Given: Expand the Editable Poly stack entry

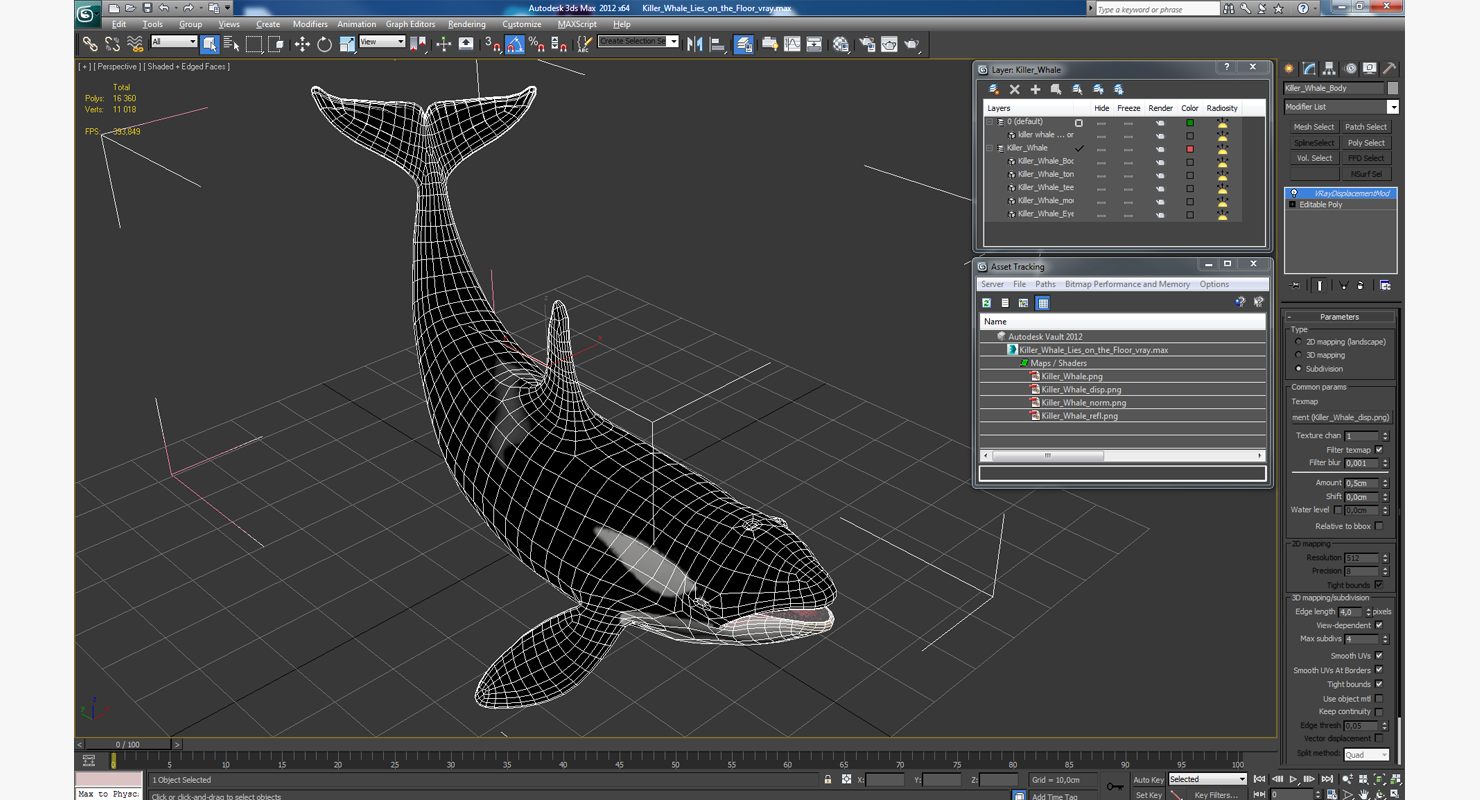Looking at the screenshot, I should pos(1292,205).
